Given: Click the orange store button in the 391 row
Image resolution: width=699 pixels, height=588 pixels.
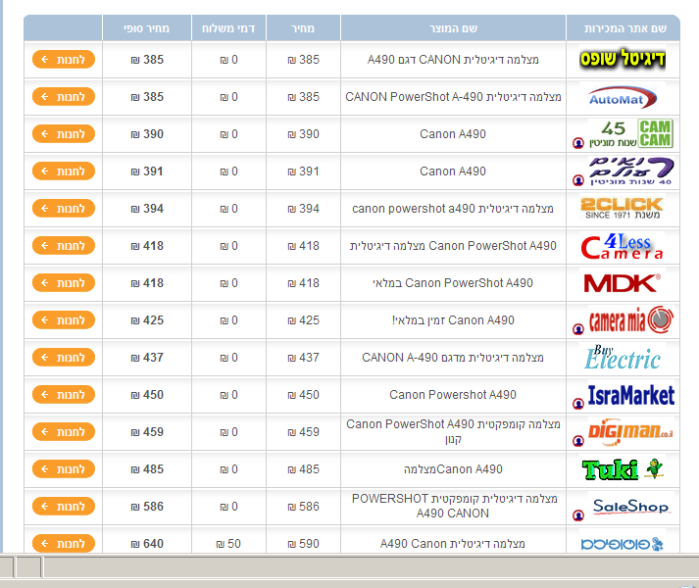Looking at the screenshot, I should coord(63,171).
